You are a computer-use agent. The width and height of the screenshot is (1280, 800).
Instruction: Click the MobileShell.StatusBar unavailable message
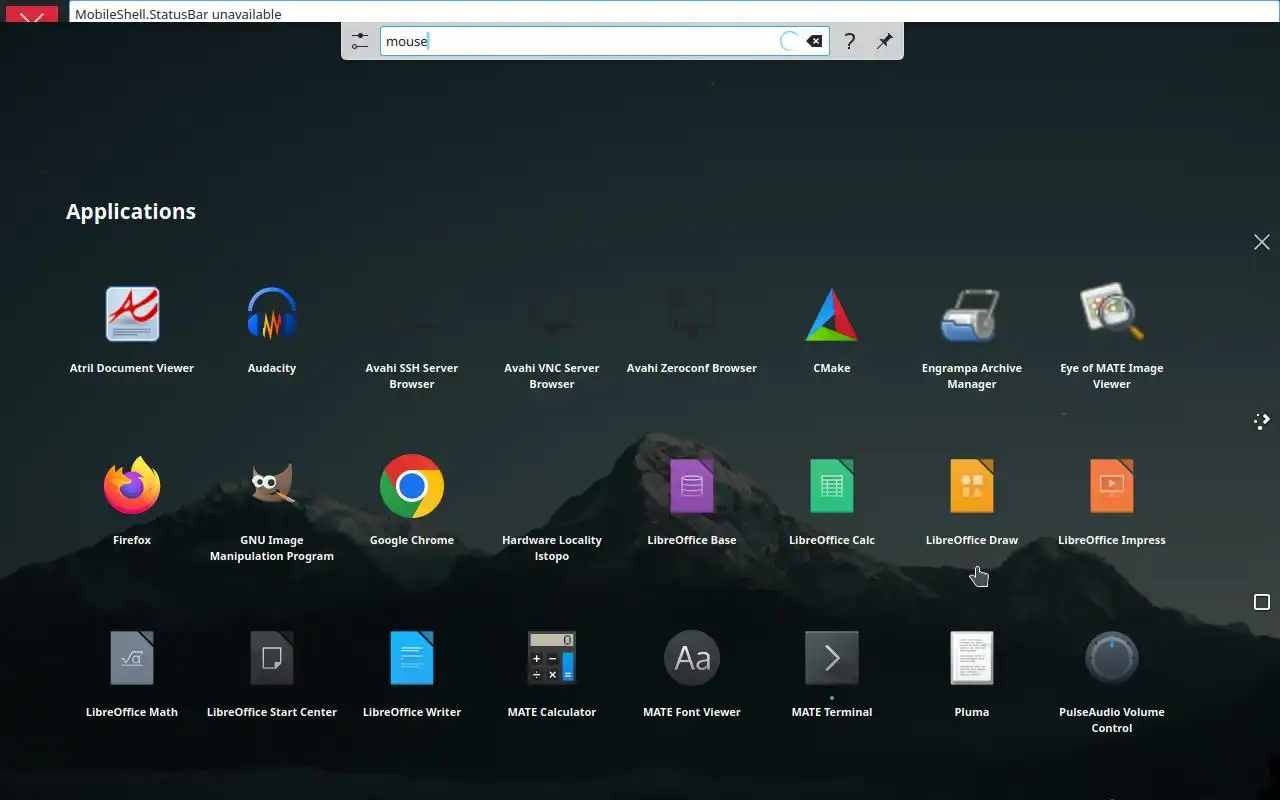[x=178, y=14]
